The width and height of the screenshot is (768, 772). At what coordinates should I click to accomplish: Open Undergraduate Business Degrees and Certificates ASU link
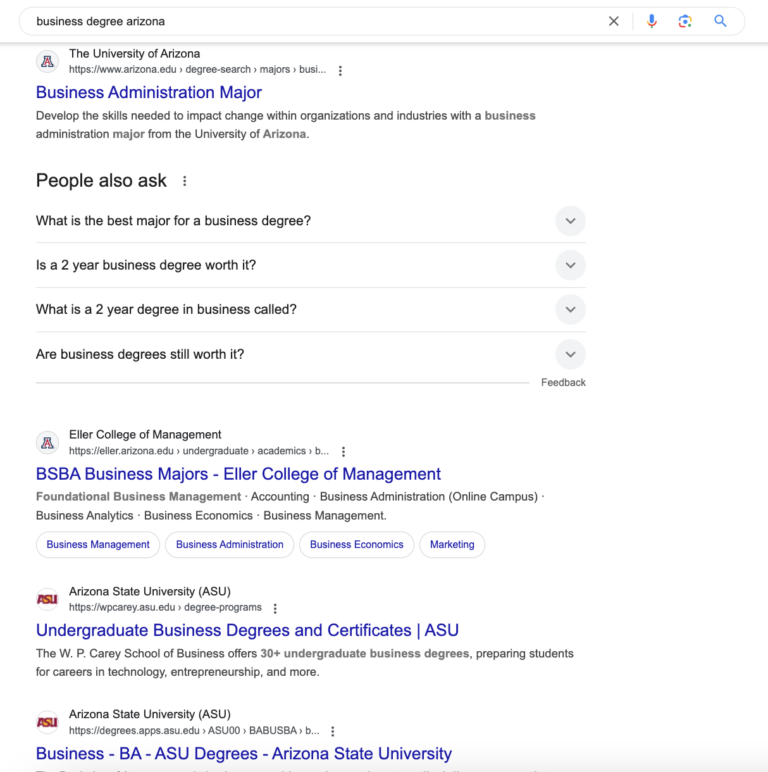pyautogui.click(x=247, y=630)
